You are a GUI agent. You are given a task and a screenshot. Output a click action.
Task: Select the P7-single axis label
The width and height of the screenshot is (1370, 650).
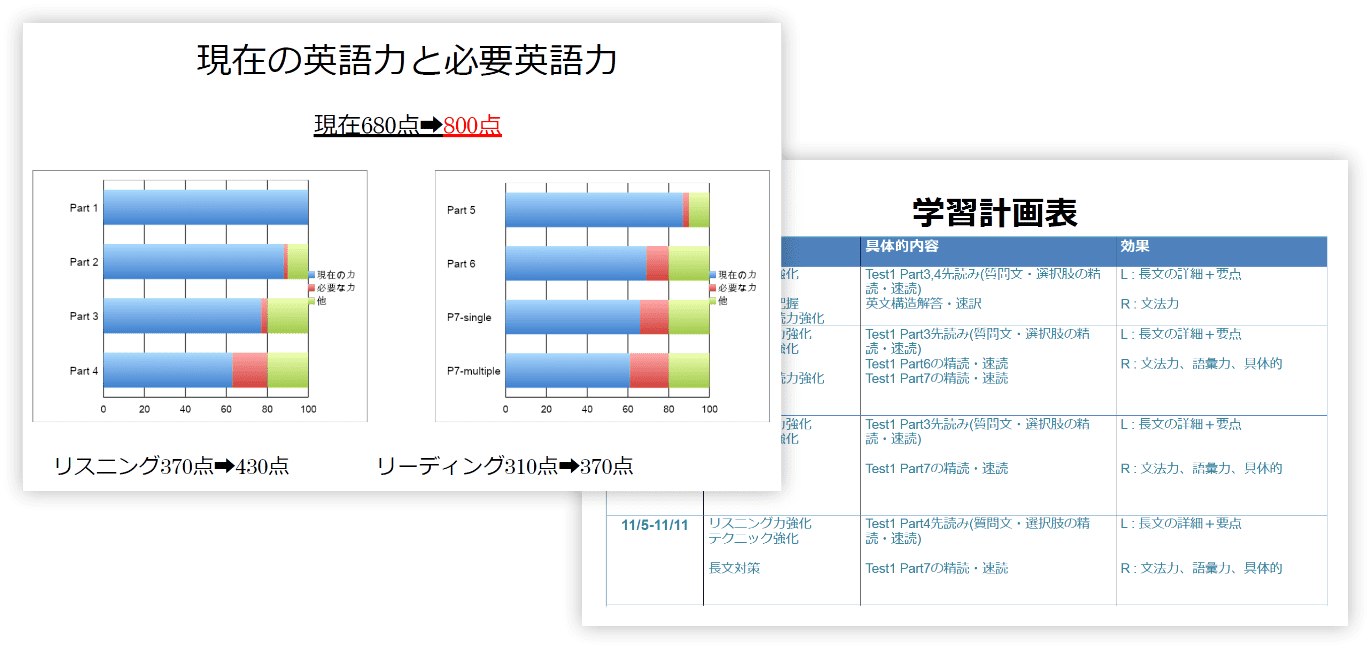(x=469, y=317)
